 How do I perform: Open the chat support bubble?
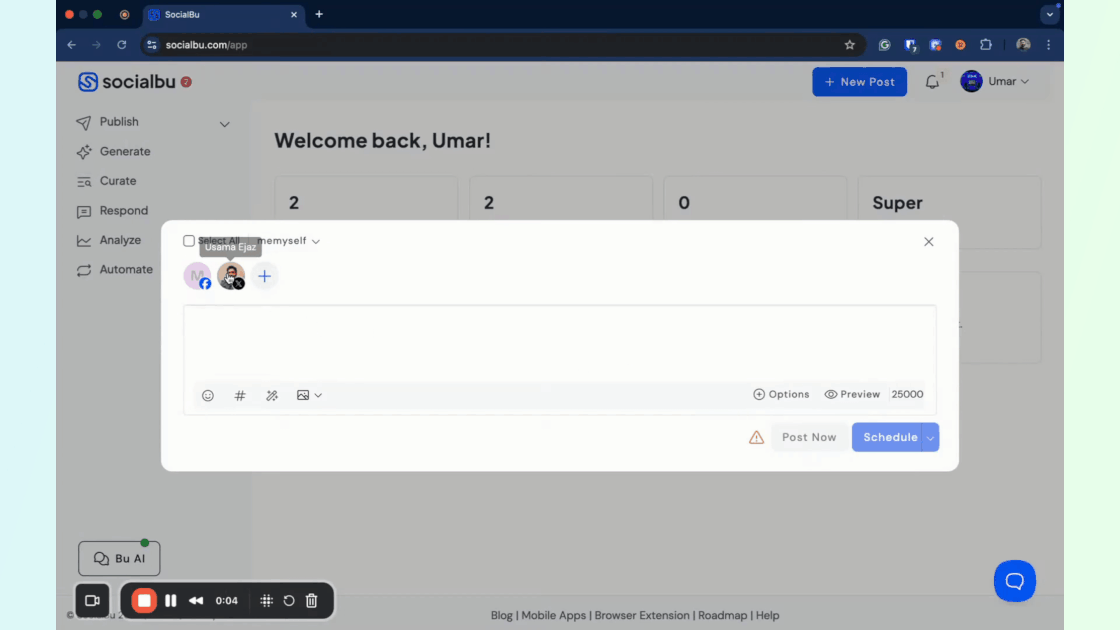(x=1014, y=580)
